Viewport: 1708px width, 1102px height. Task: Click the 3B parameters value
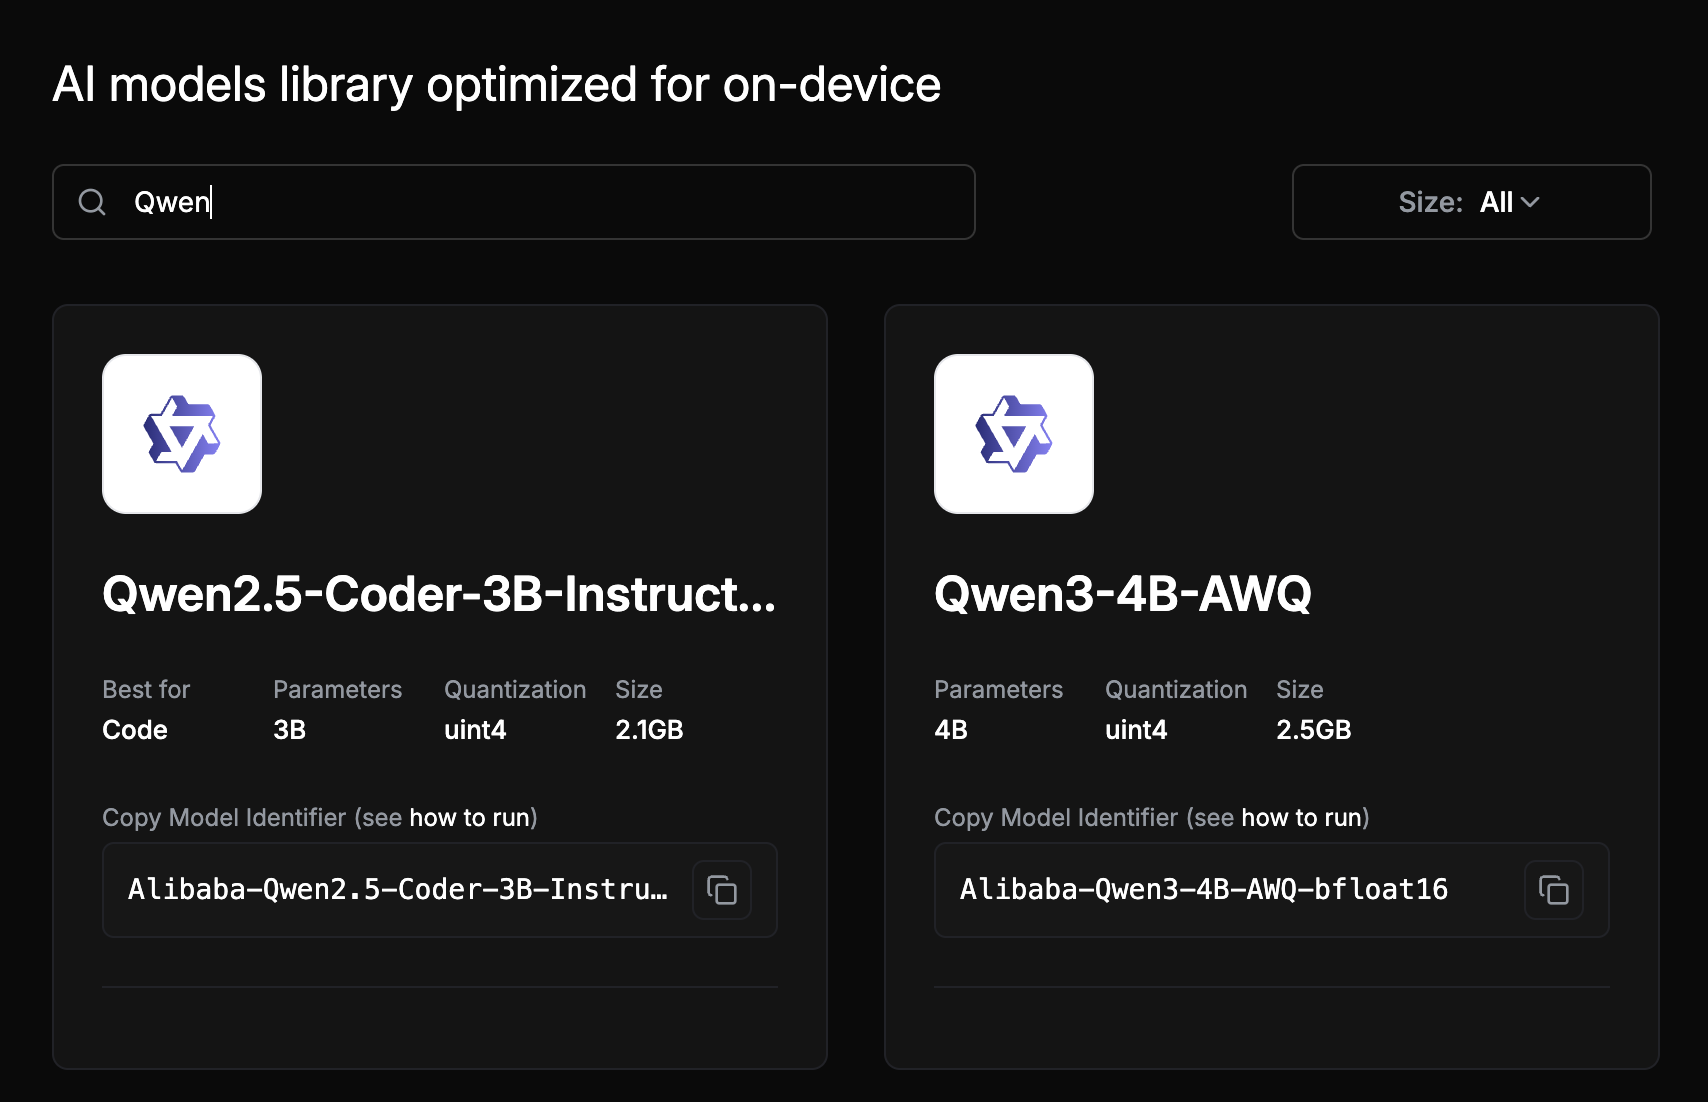tap(289, 730)
